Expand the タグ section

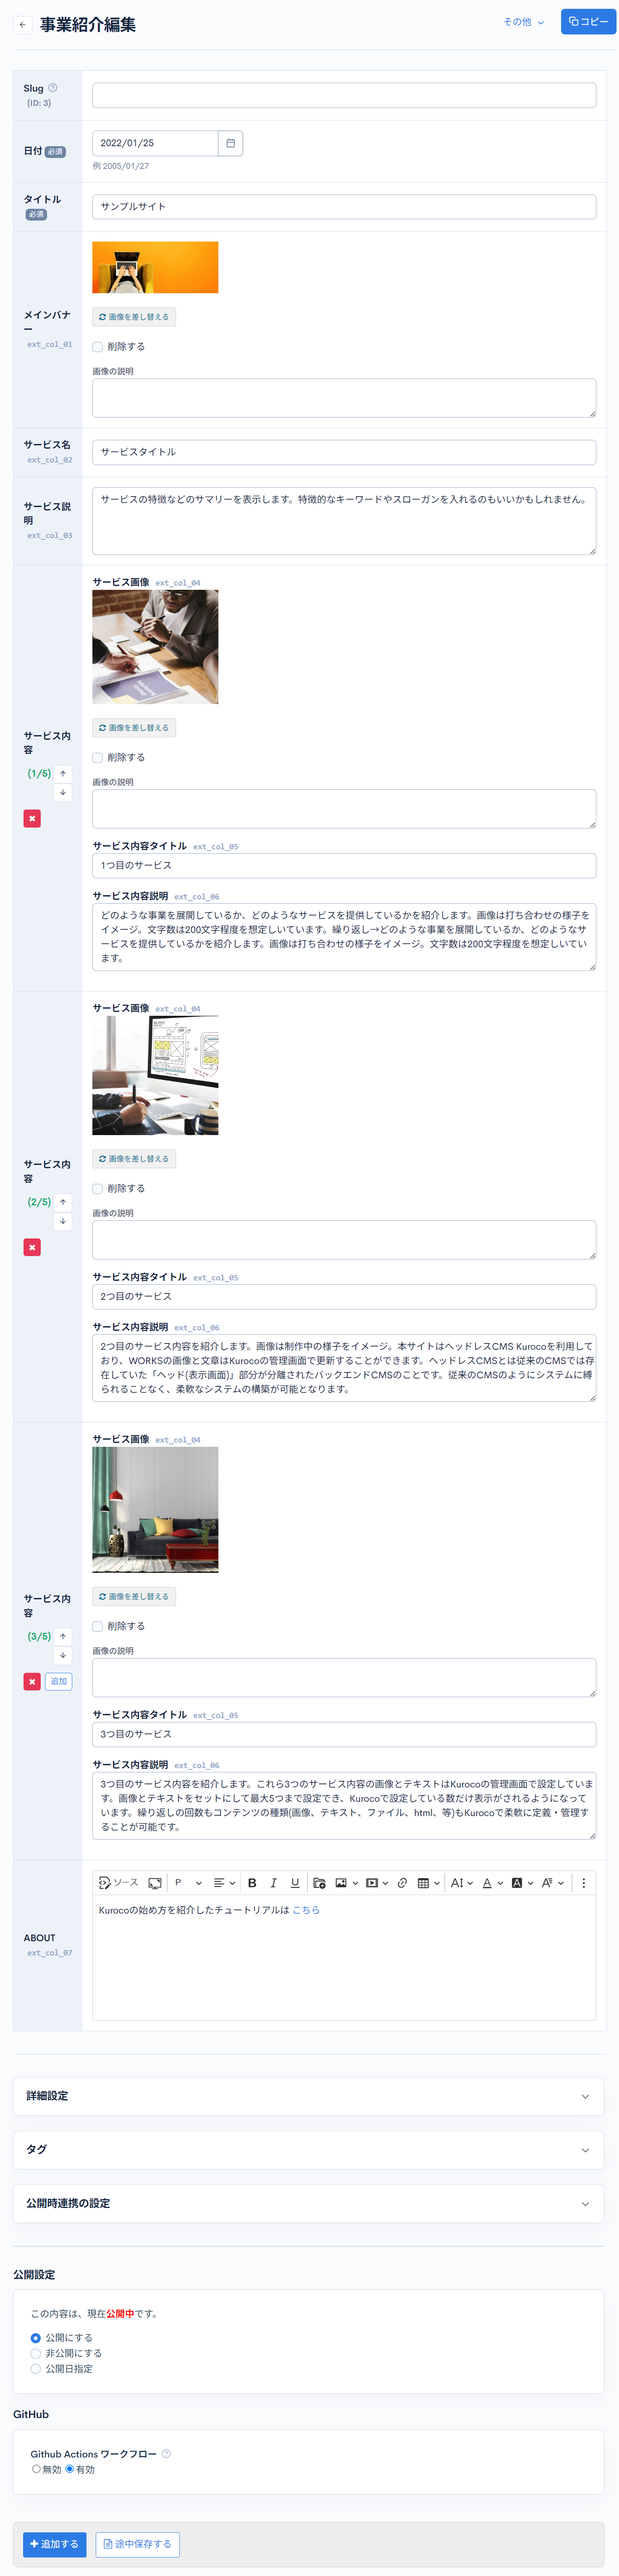click(x=308, y=2149)
